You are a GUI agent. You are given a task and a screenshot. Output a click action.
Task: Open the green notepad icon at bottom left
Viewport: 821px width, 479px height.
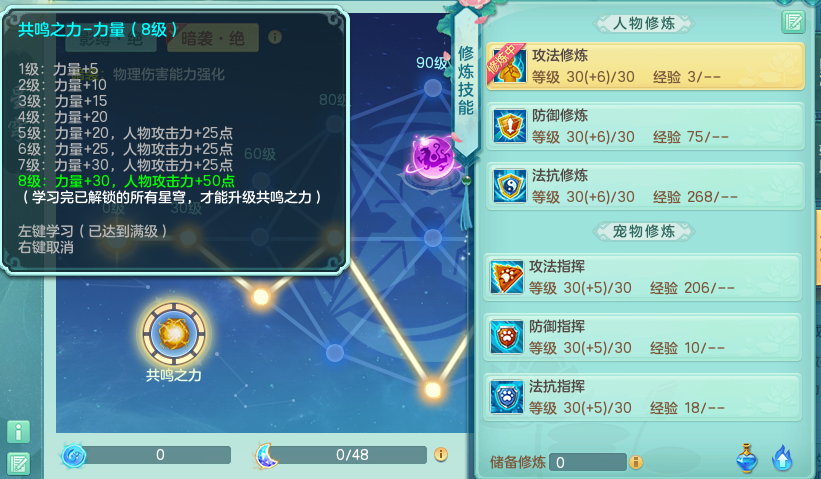[18, 463]
